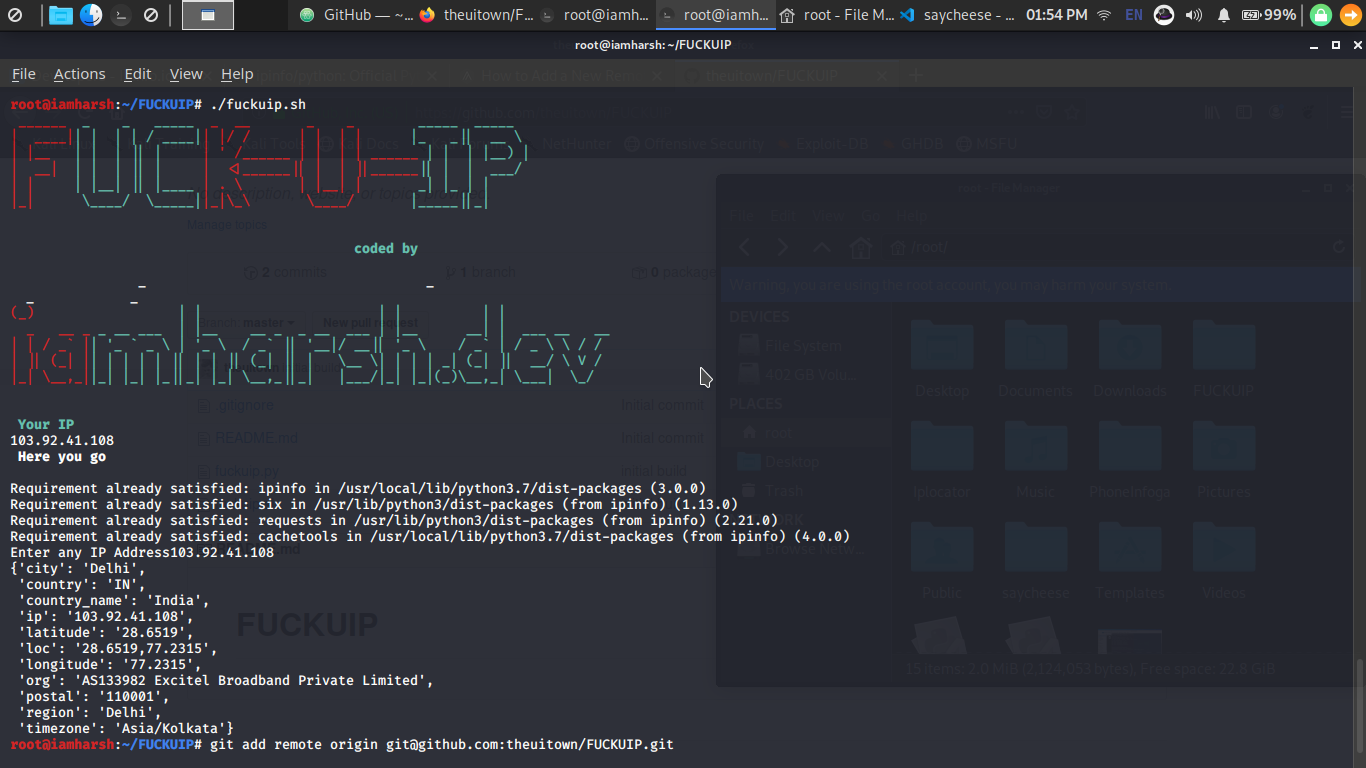1366x768 pixels.
Task: Open the volume speaker icon
Action: click(x=1193, y=15)
